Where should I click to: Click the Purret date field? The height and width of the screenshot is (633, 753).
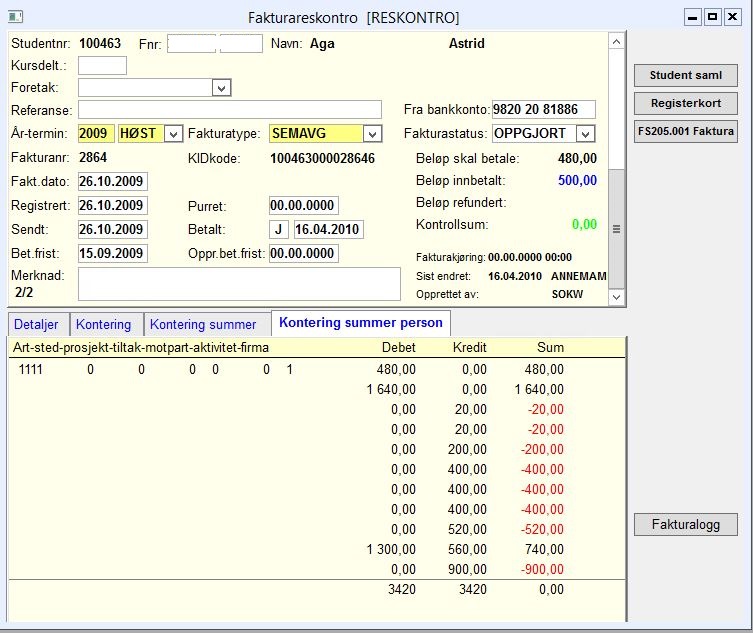[304, 206]
